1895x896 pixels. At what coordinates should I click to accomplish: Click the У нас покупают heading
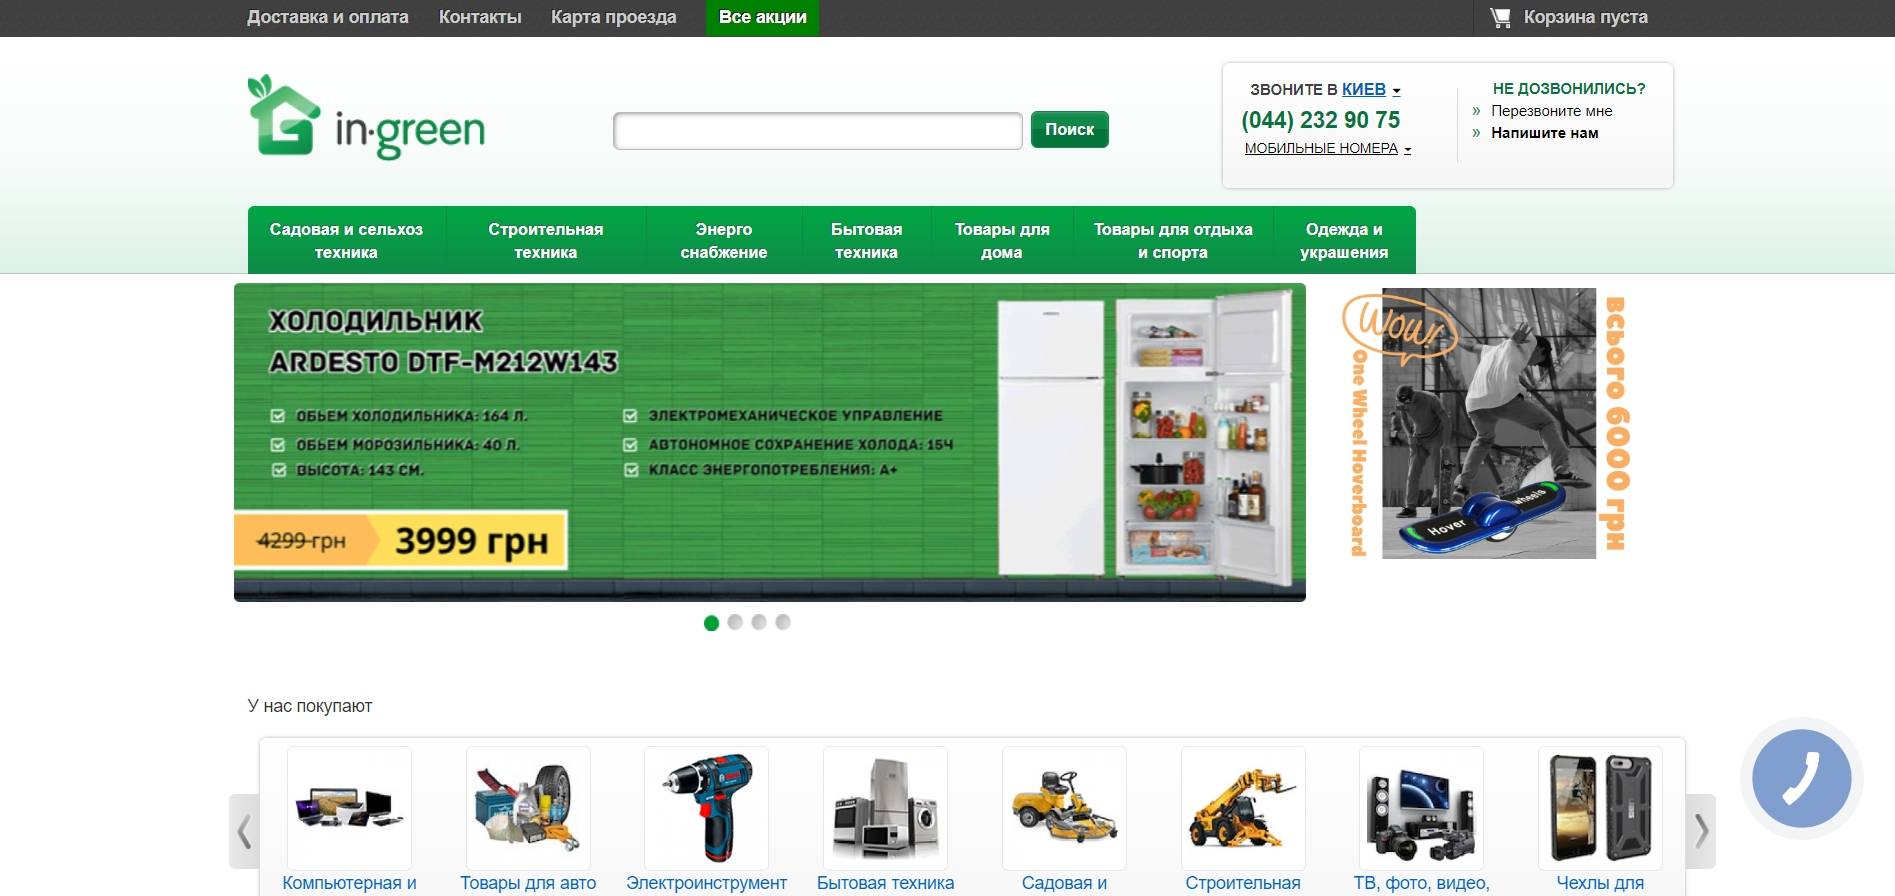pyautogui.click(x=310, y=706)
